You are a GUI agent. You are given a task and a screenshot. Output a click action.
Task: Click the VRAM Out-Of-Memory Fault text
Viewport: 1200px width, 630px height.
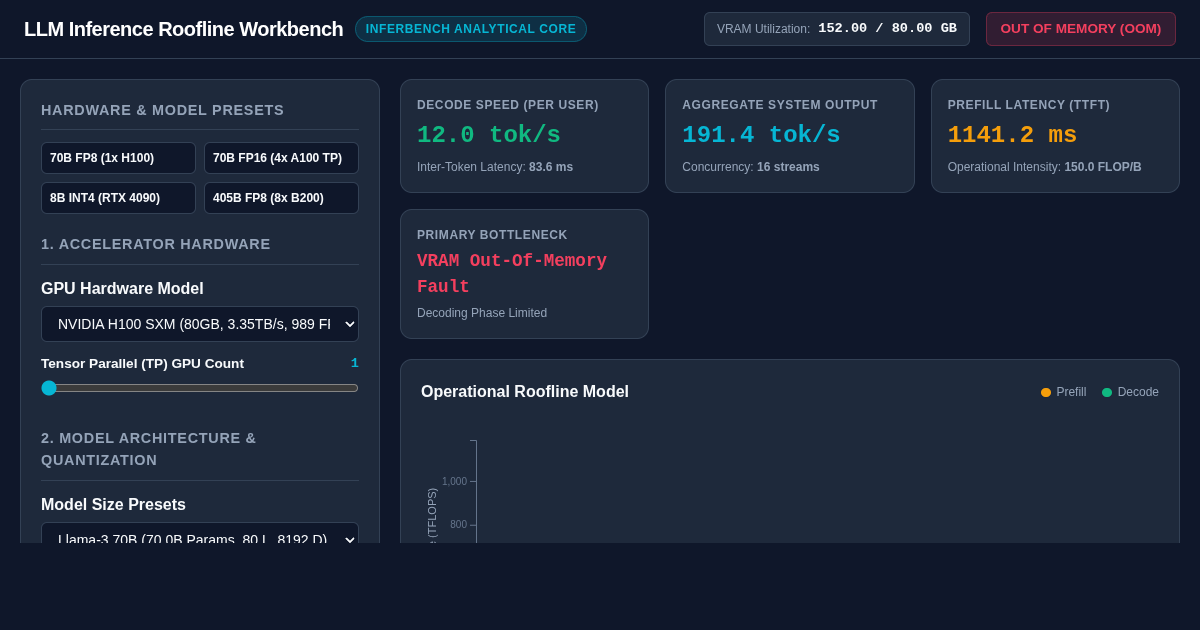(x=512, y=274)
